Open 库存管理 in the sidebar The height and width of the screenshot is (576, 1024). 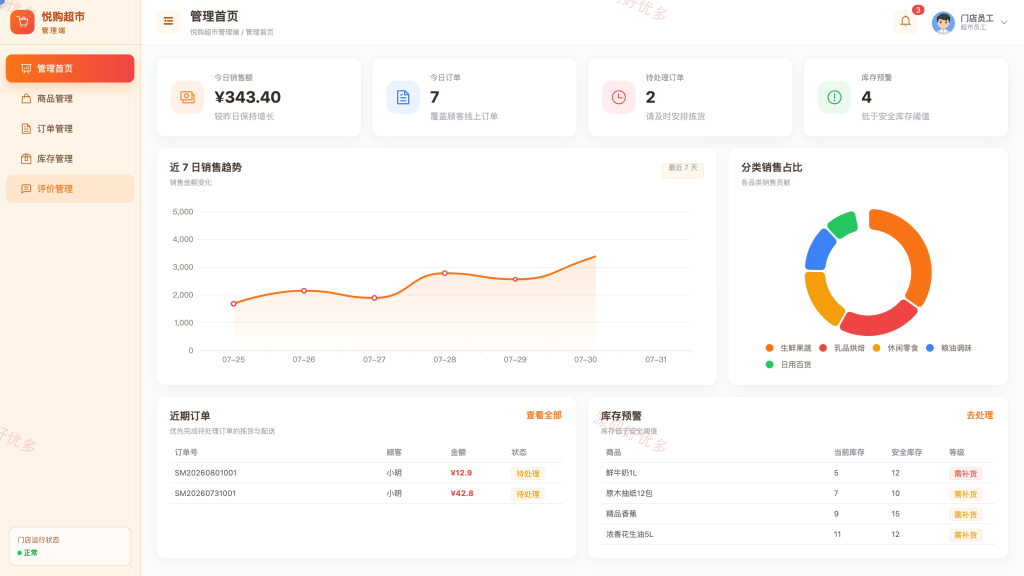coord(70,159)
